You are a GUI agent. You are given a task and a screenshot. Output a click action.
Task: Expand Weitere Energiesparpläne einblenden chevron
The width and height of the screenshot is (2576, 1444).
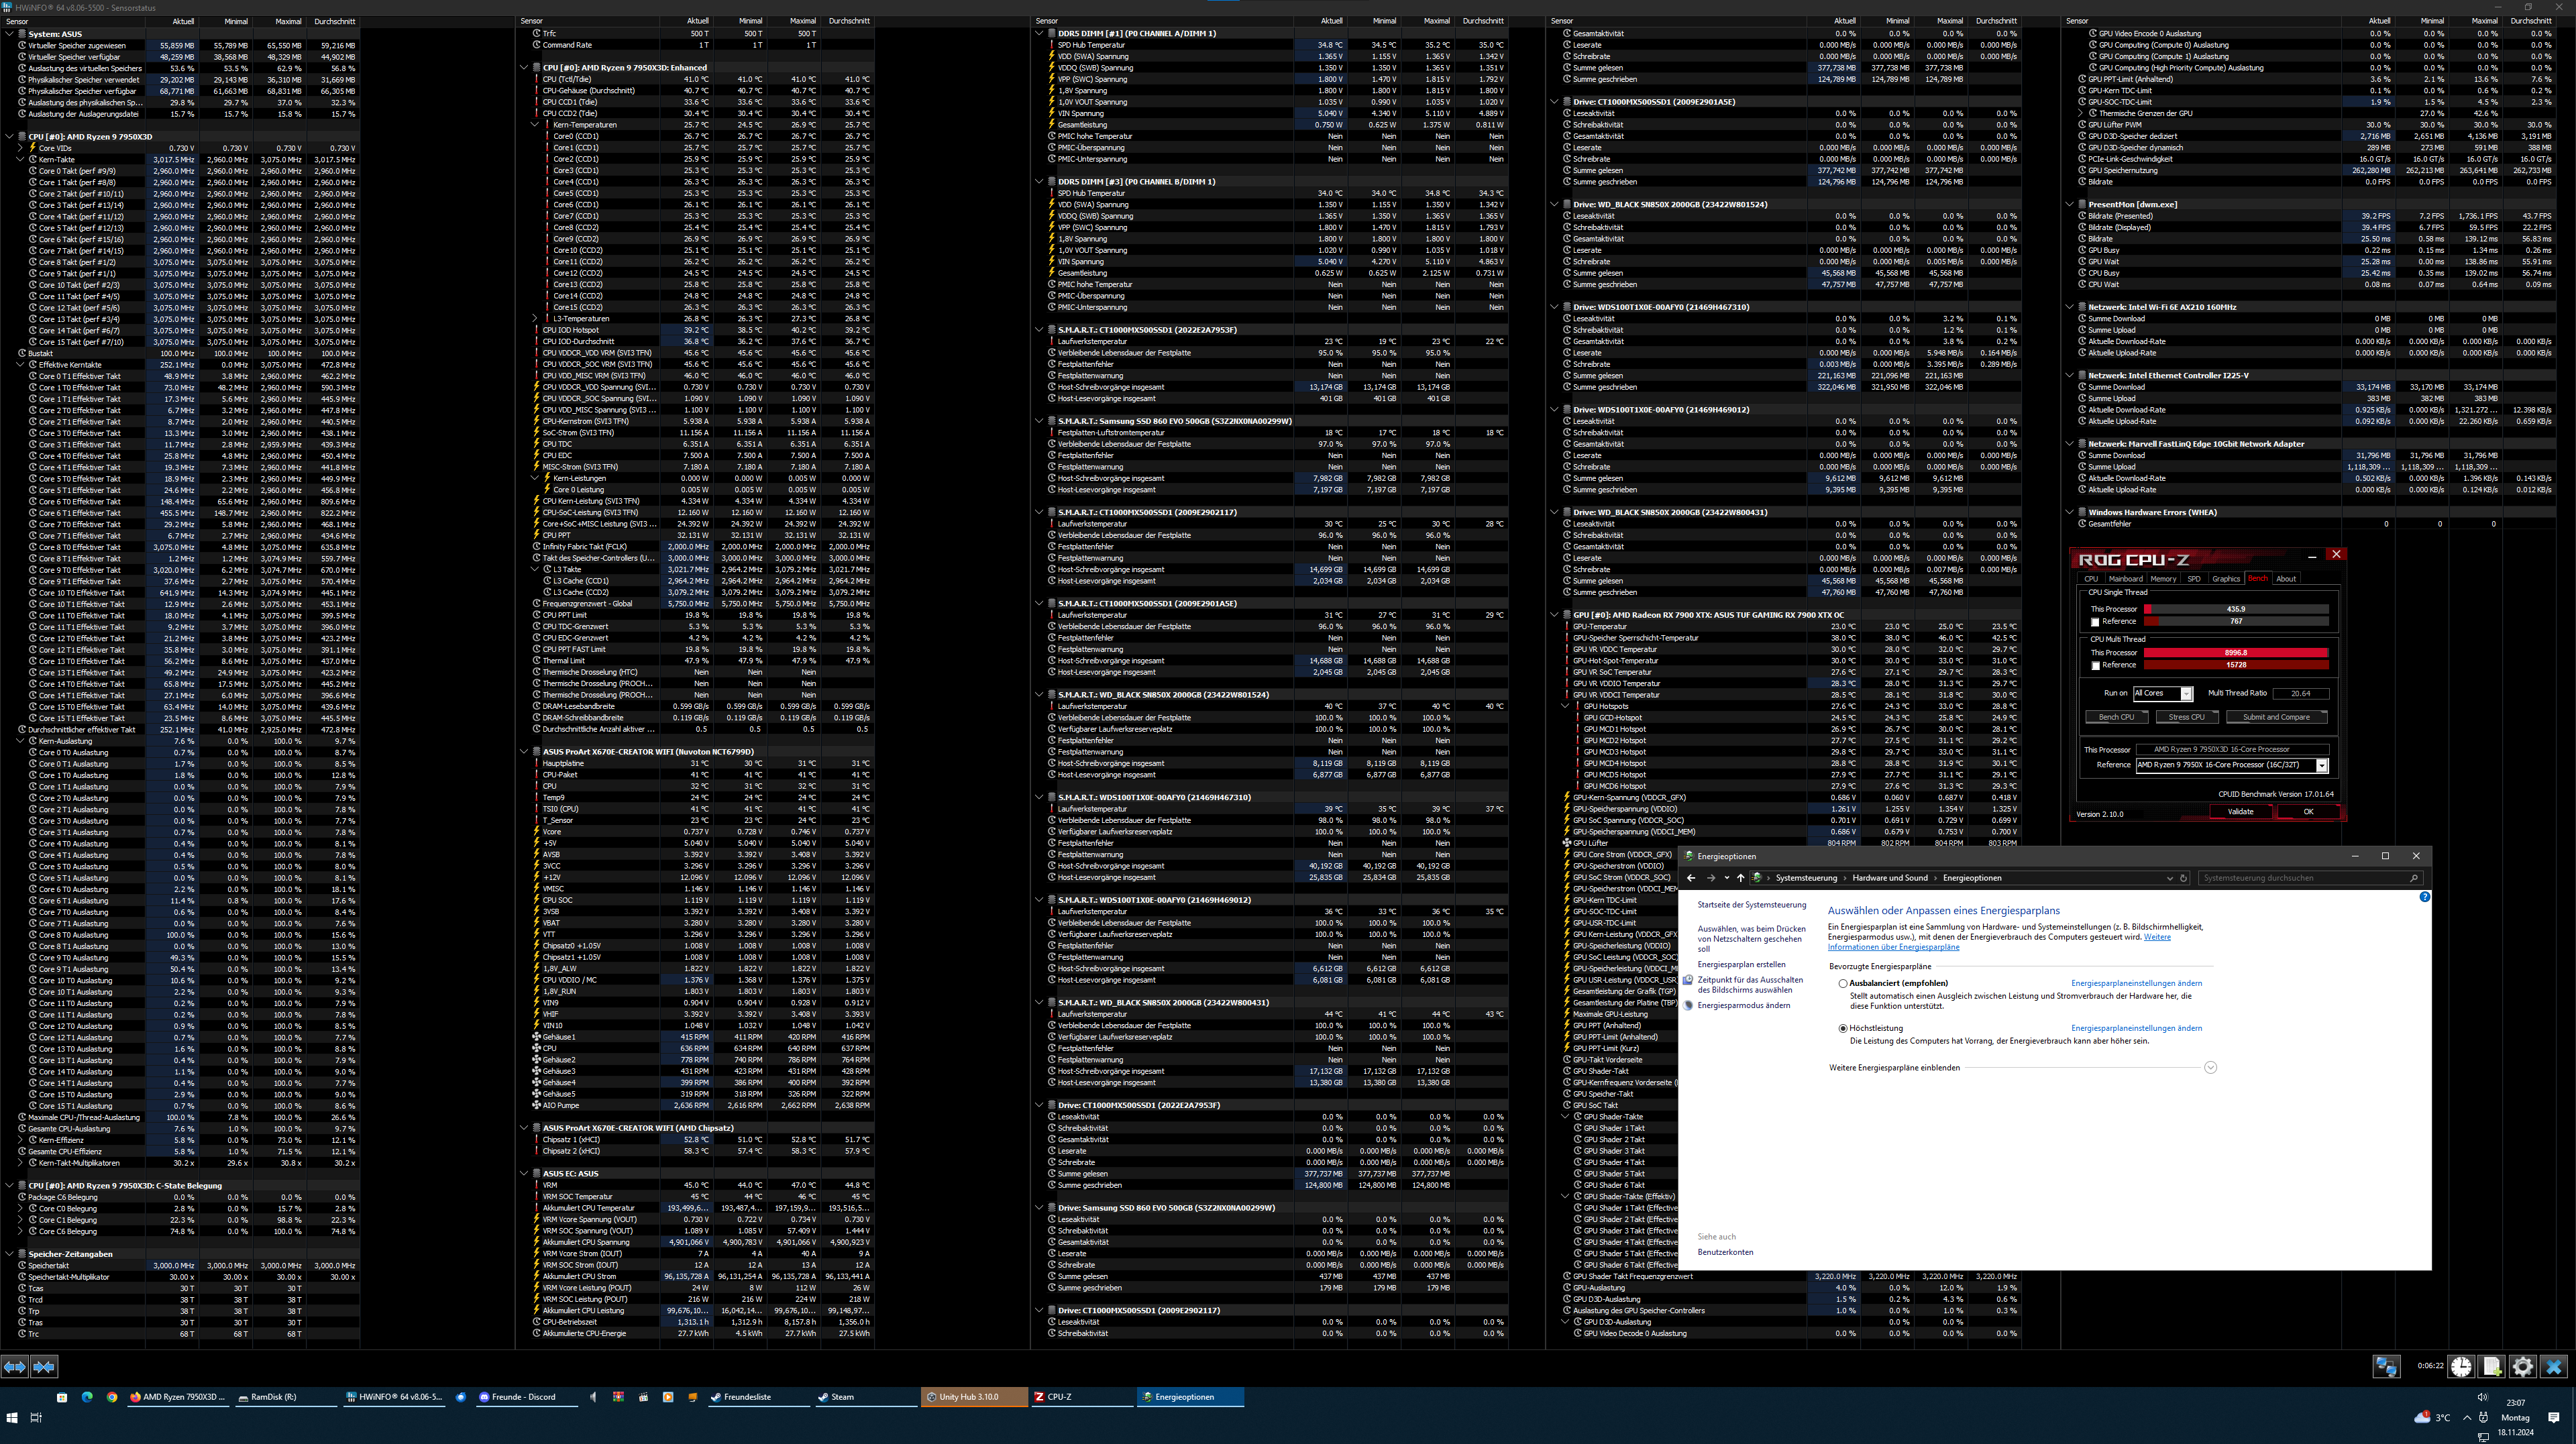[x=2210, y=1068]
